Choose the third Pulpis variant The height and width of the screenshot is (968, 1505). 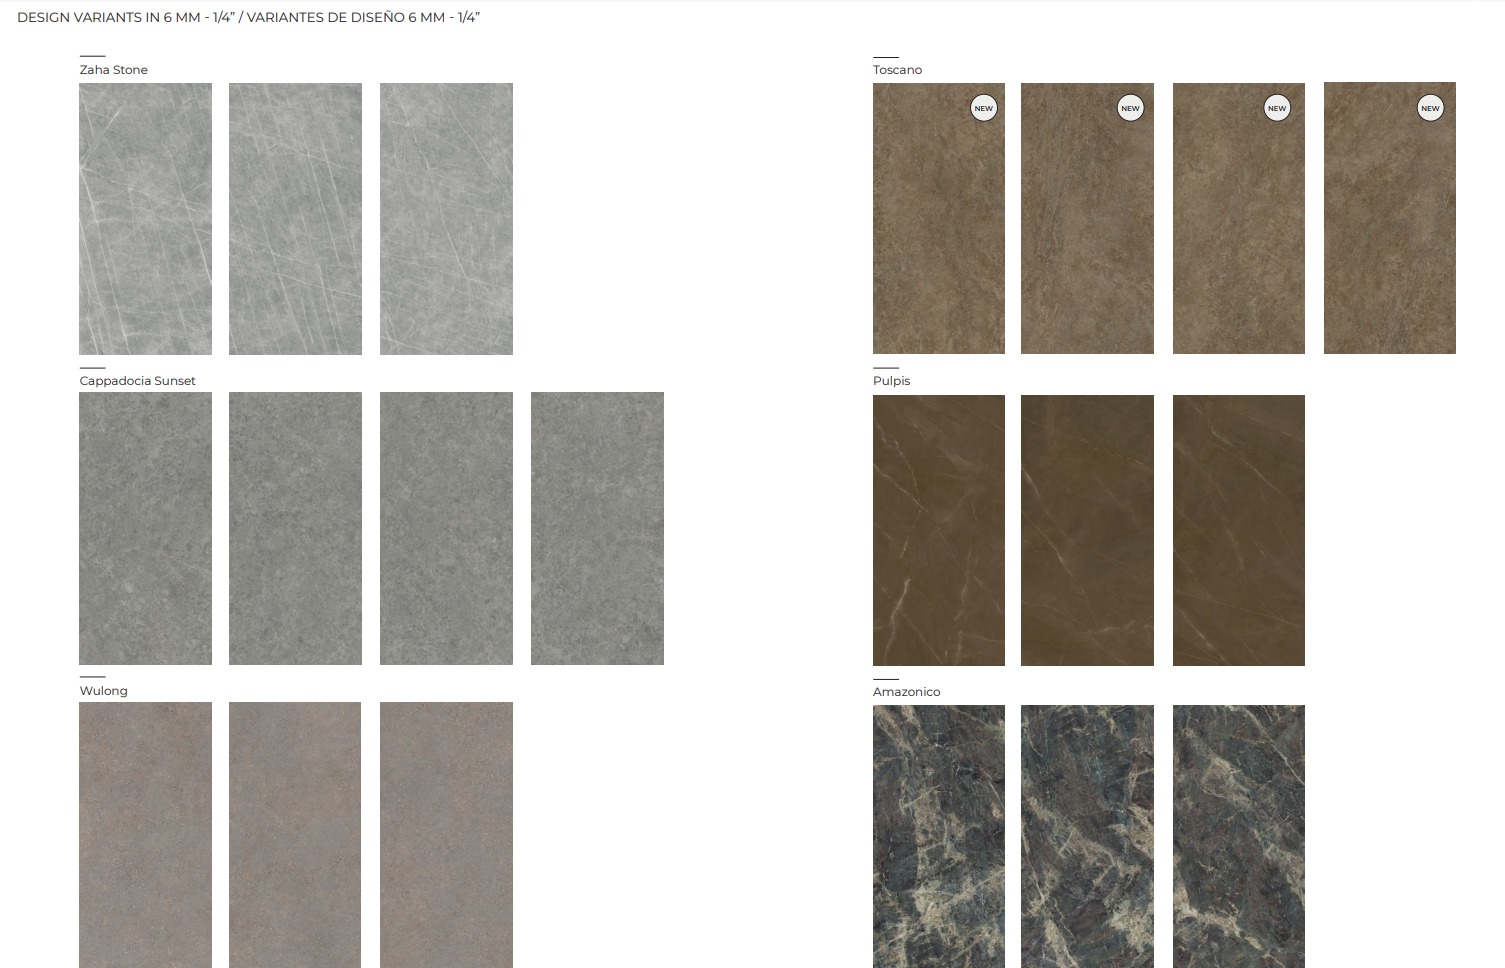point(1239,530)
